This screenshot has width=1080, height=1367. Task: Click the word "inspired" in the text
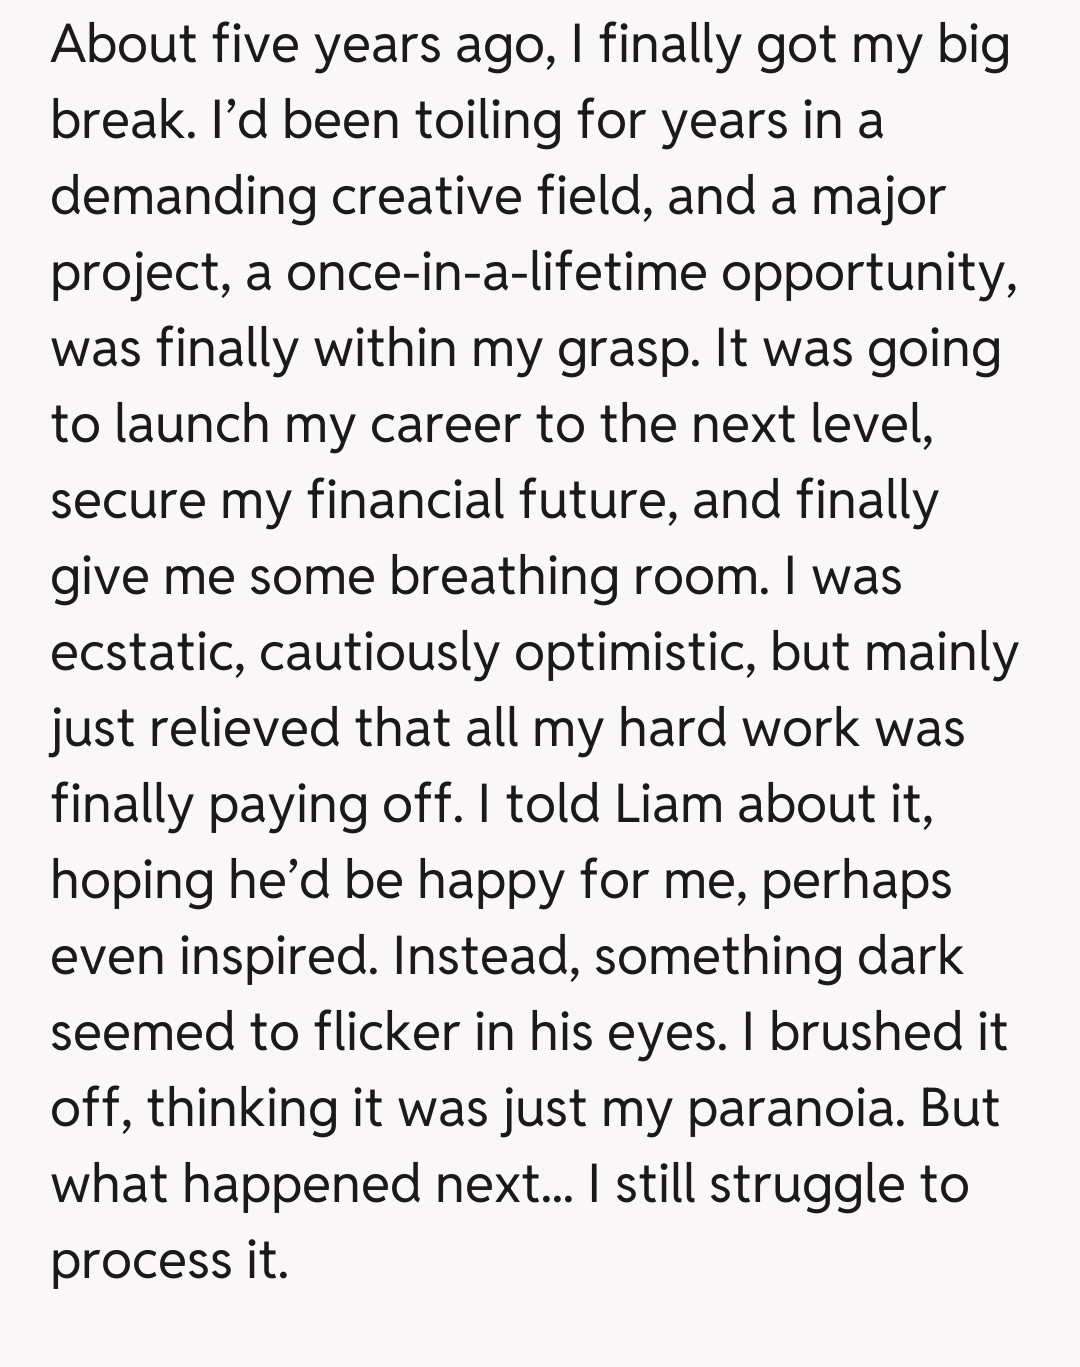tap(272, 956)
